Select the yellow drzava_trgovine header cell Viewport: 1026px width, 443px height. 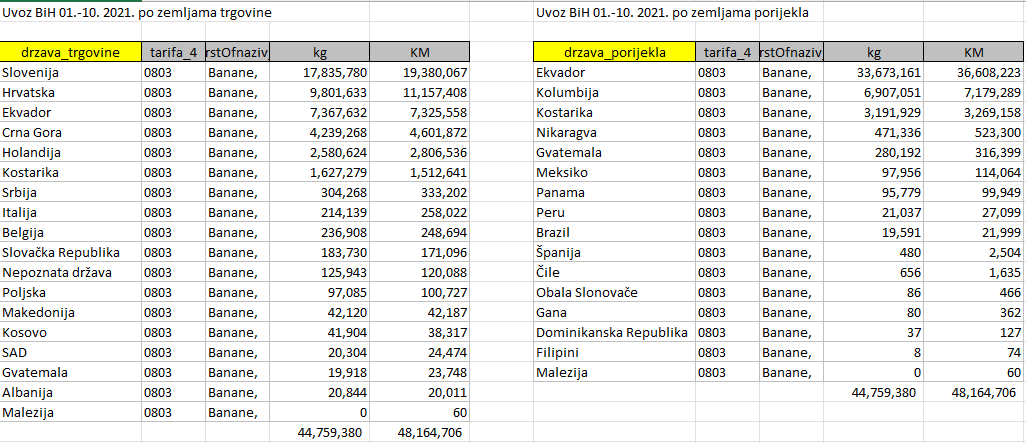[71, 52]
